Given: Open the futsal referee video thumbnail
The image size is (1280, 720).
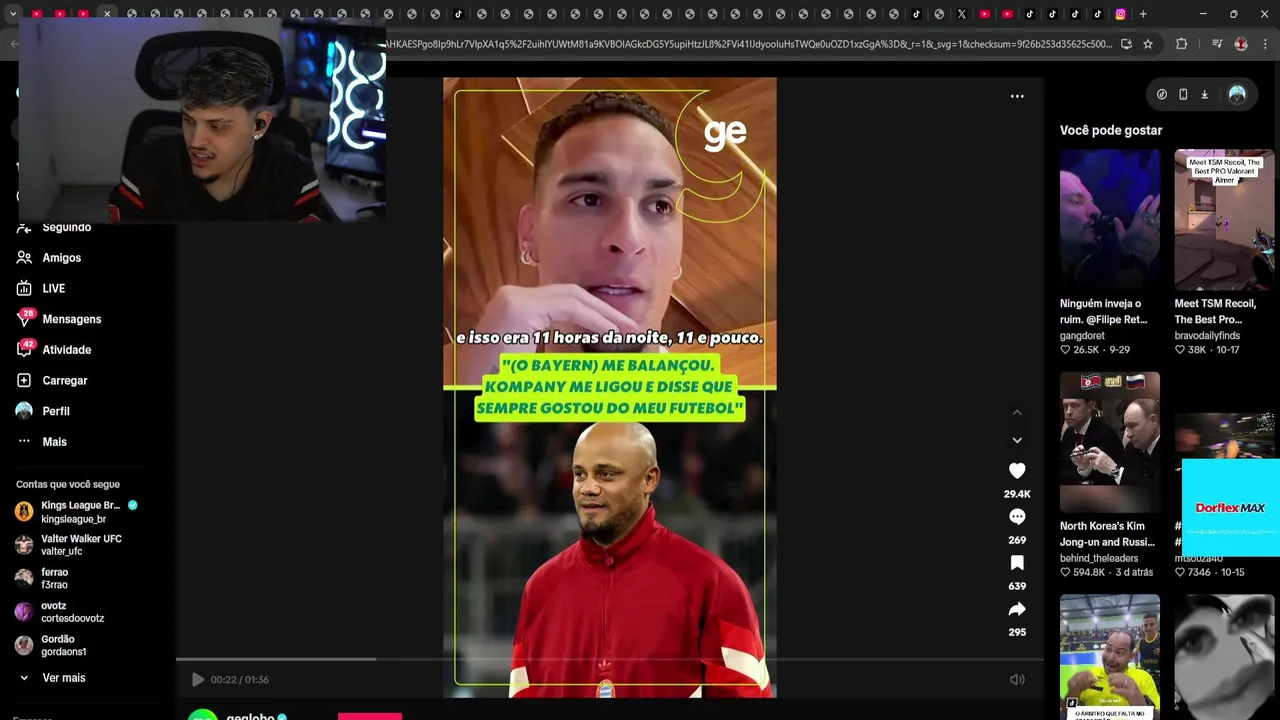Looking at the screenshot, I should (x=1110, y=655).
